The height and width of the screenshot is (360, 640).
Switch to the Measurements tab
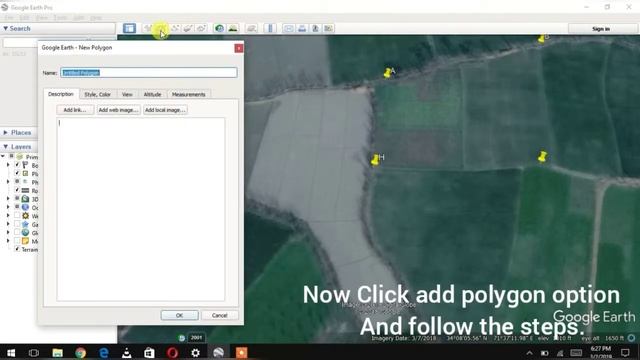tap(189, 94)
